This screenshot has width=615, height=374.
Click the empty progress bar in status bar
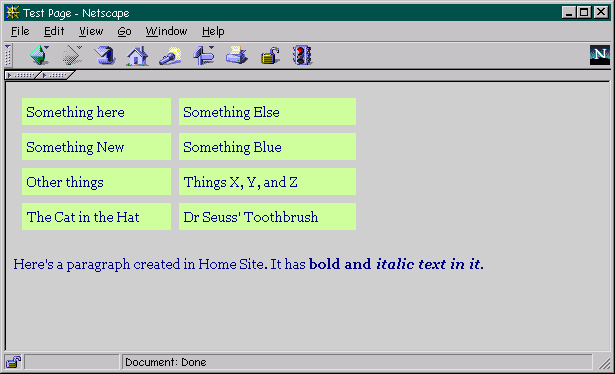[72, 362]
